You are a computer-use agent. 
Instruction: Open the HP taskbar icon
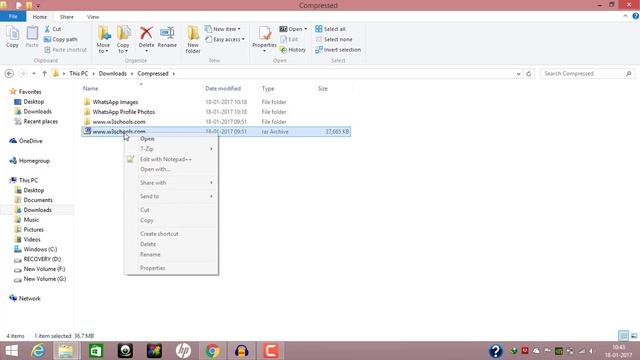[183, 351]
